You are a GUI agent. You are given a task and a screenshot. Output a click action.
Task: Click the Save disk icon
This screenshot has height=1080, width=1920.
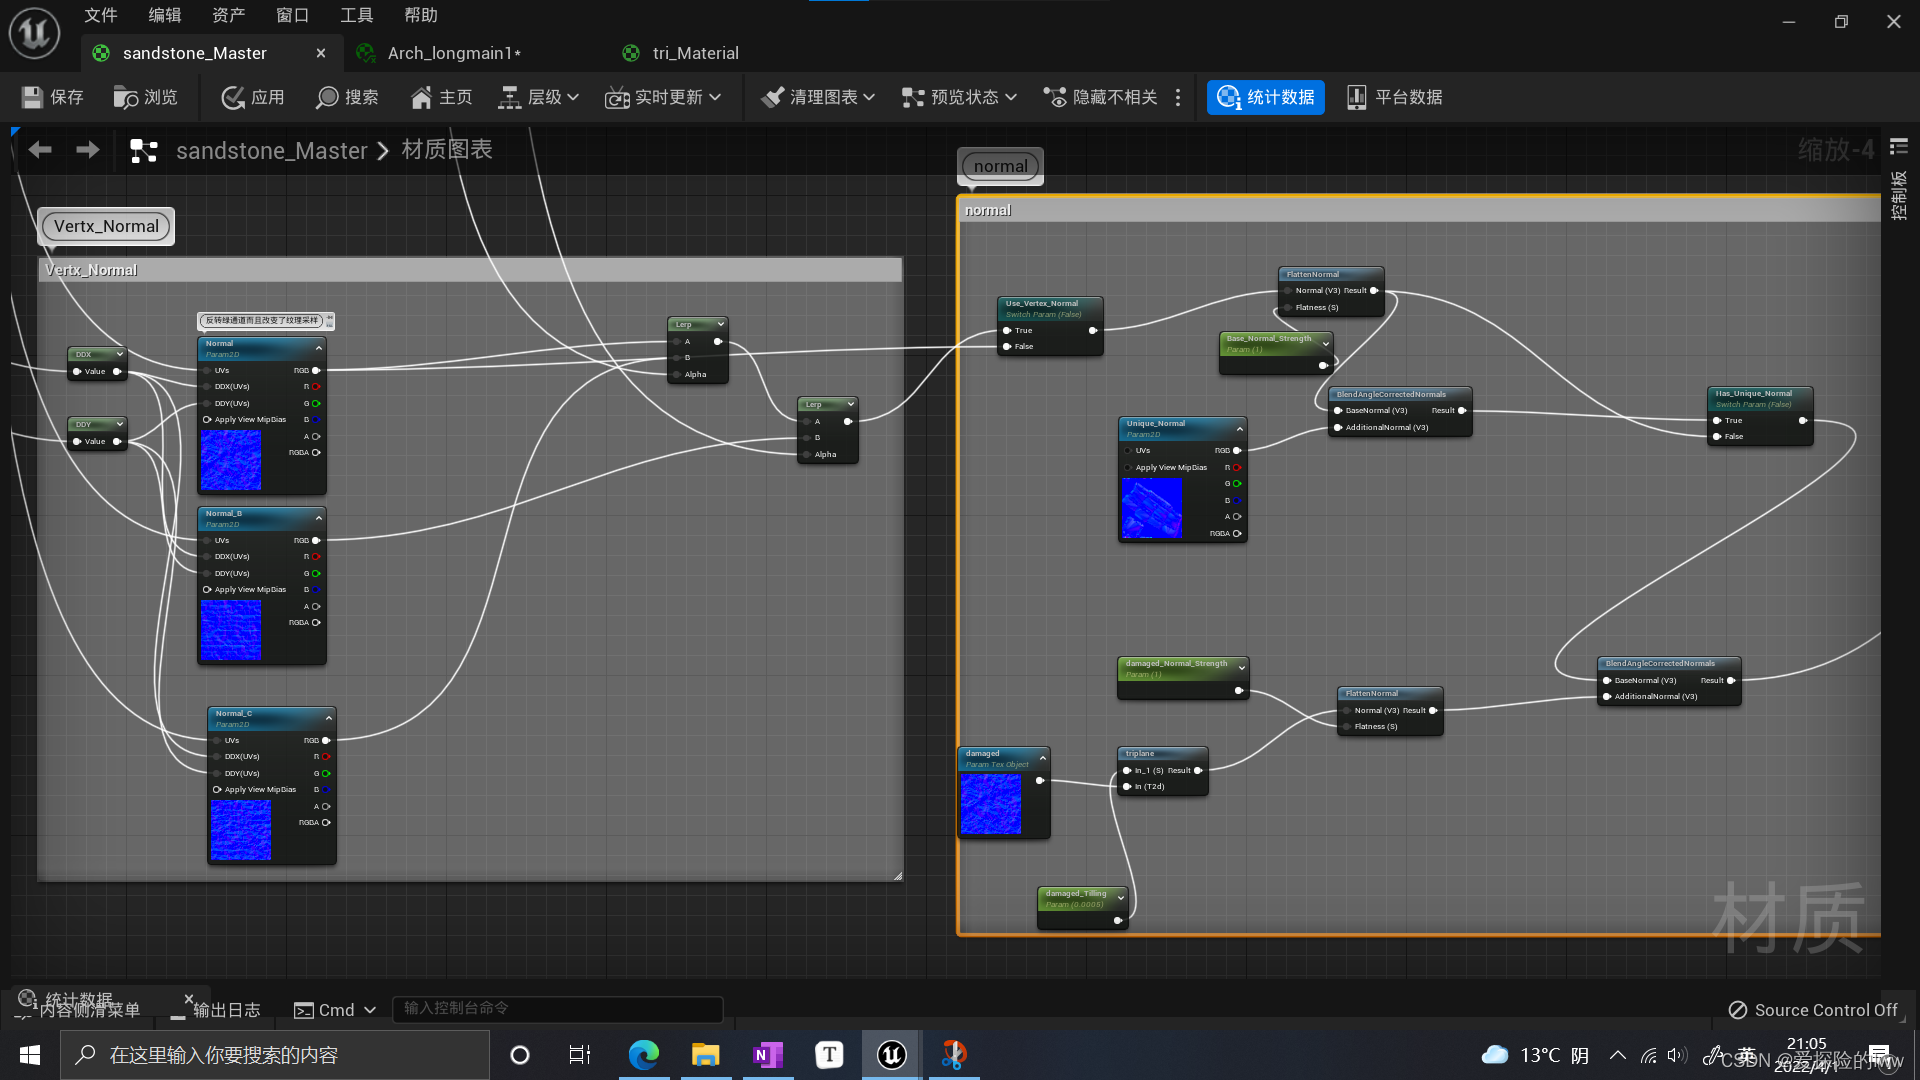point(33,97)
